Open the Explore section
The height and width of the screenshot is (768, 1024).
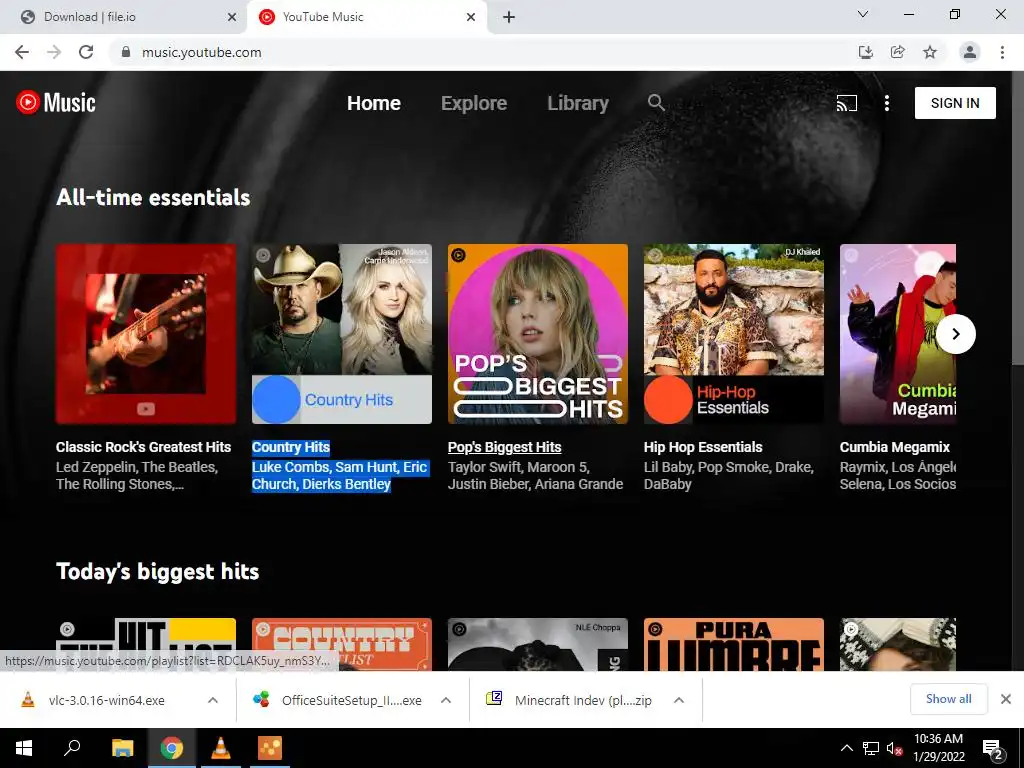point(474,103)
